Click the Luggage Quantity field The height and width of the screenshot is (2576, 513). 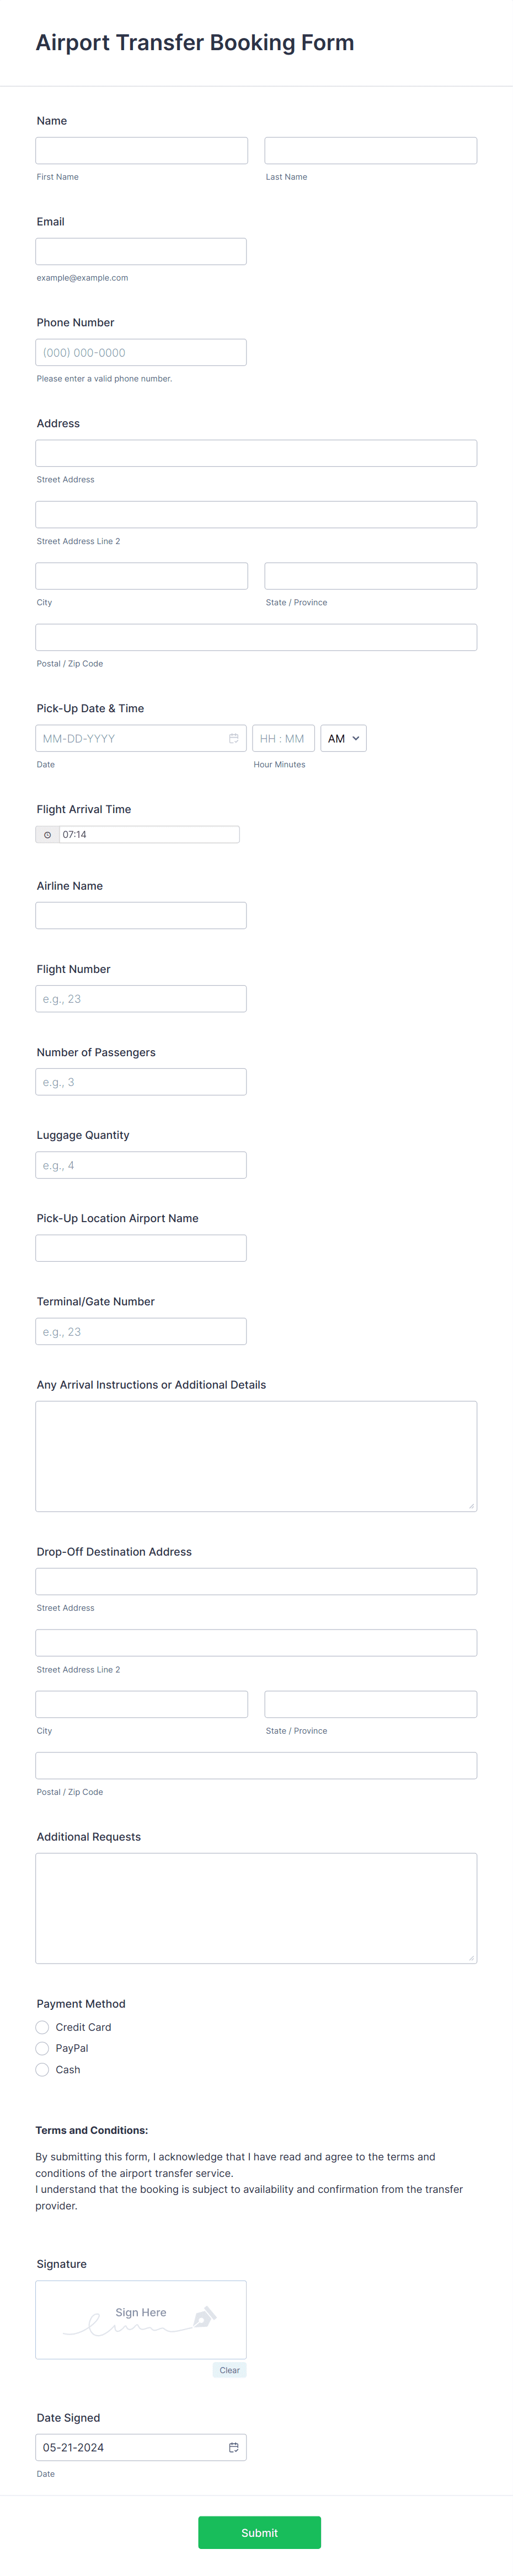pos(141,1164)
